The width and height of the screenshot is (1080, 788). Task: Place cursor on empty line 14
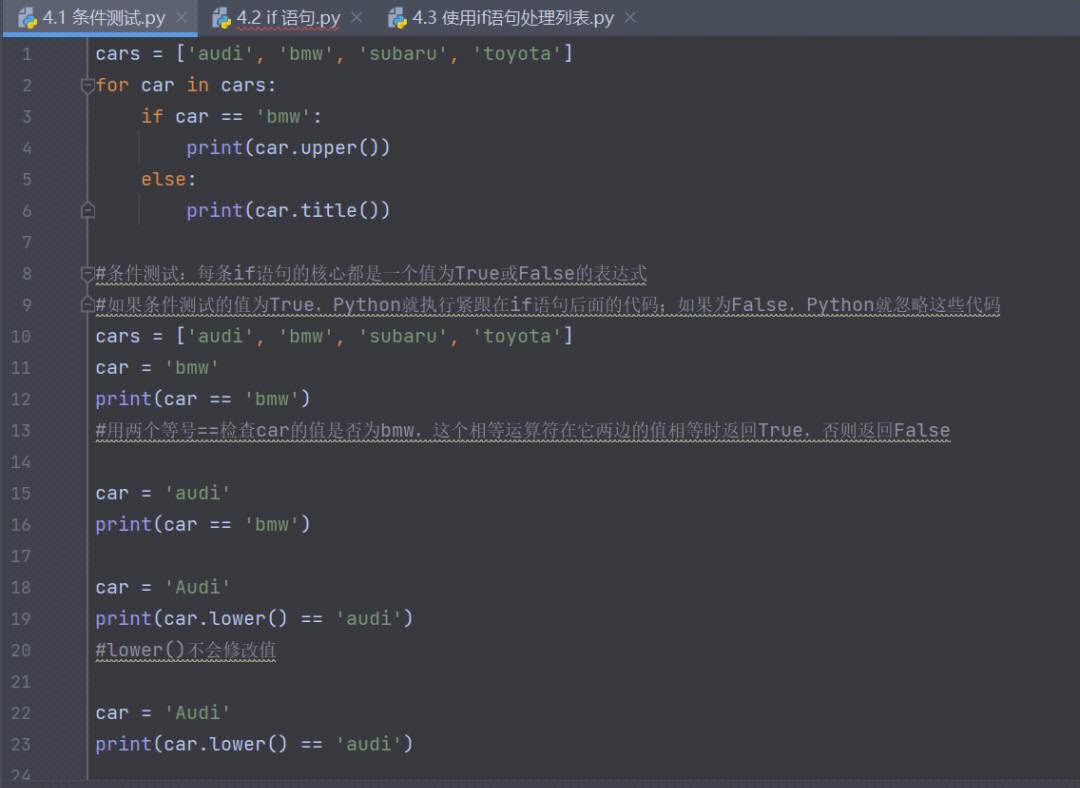551,462
